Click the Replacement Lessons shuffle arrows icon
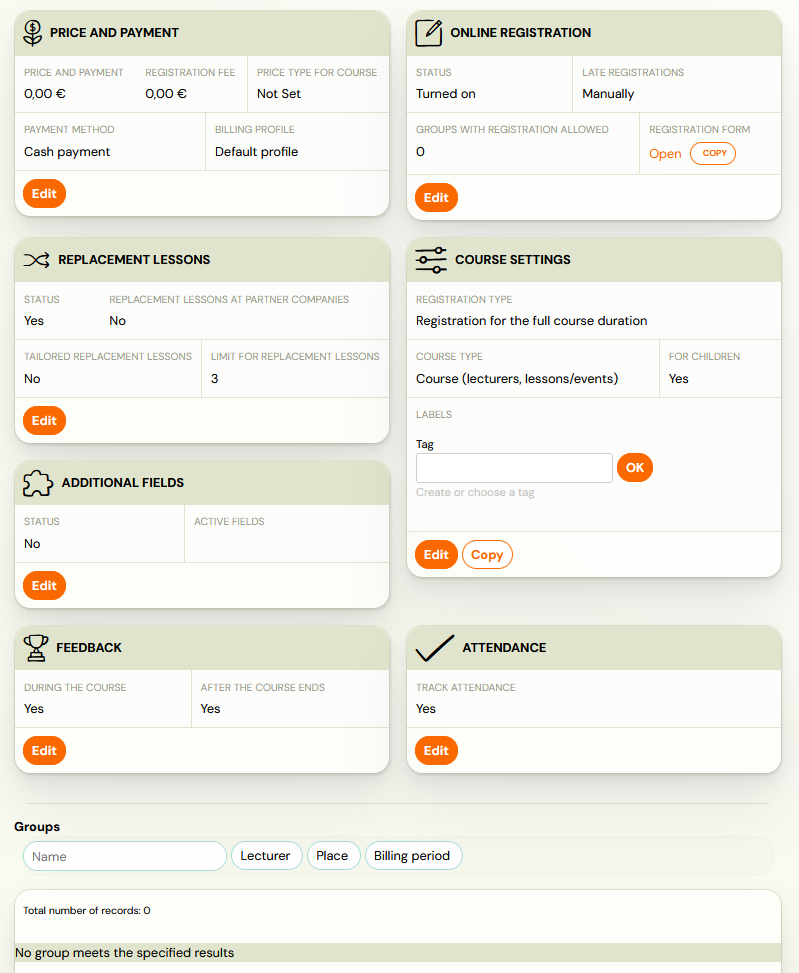This screenshot has height=973, width=799. [x=37, y=260]
